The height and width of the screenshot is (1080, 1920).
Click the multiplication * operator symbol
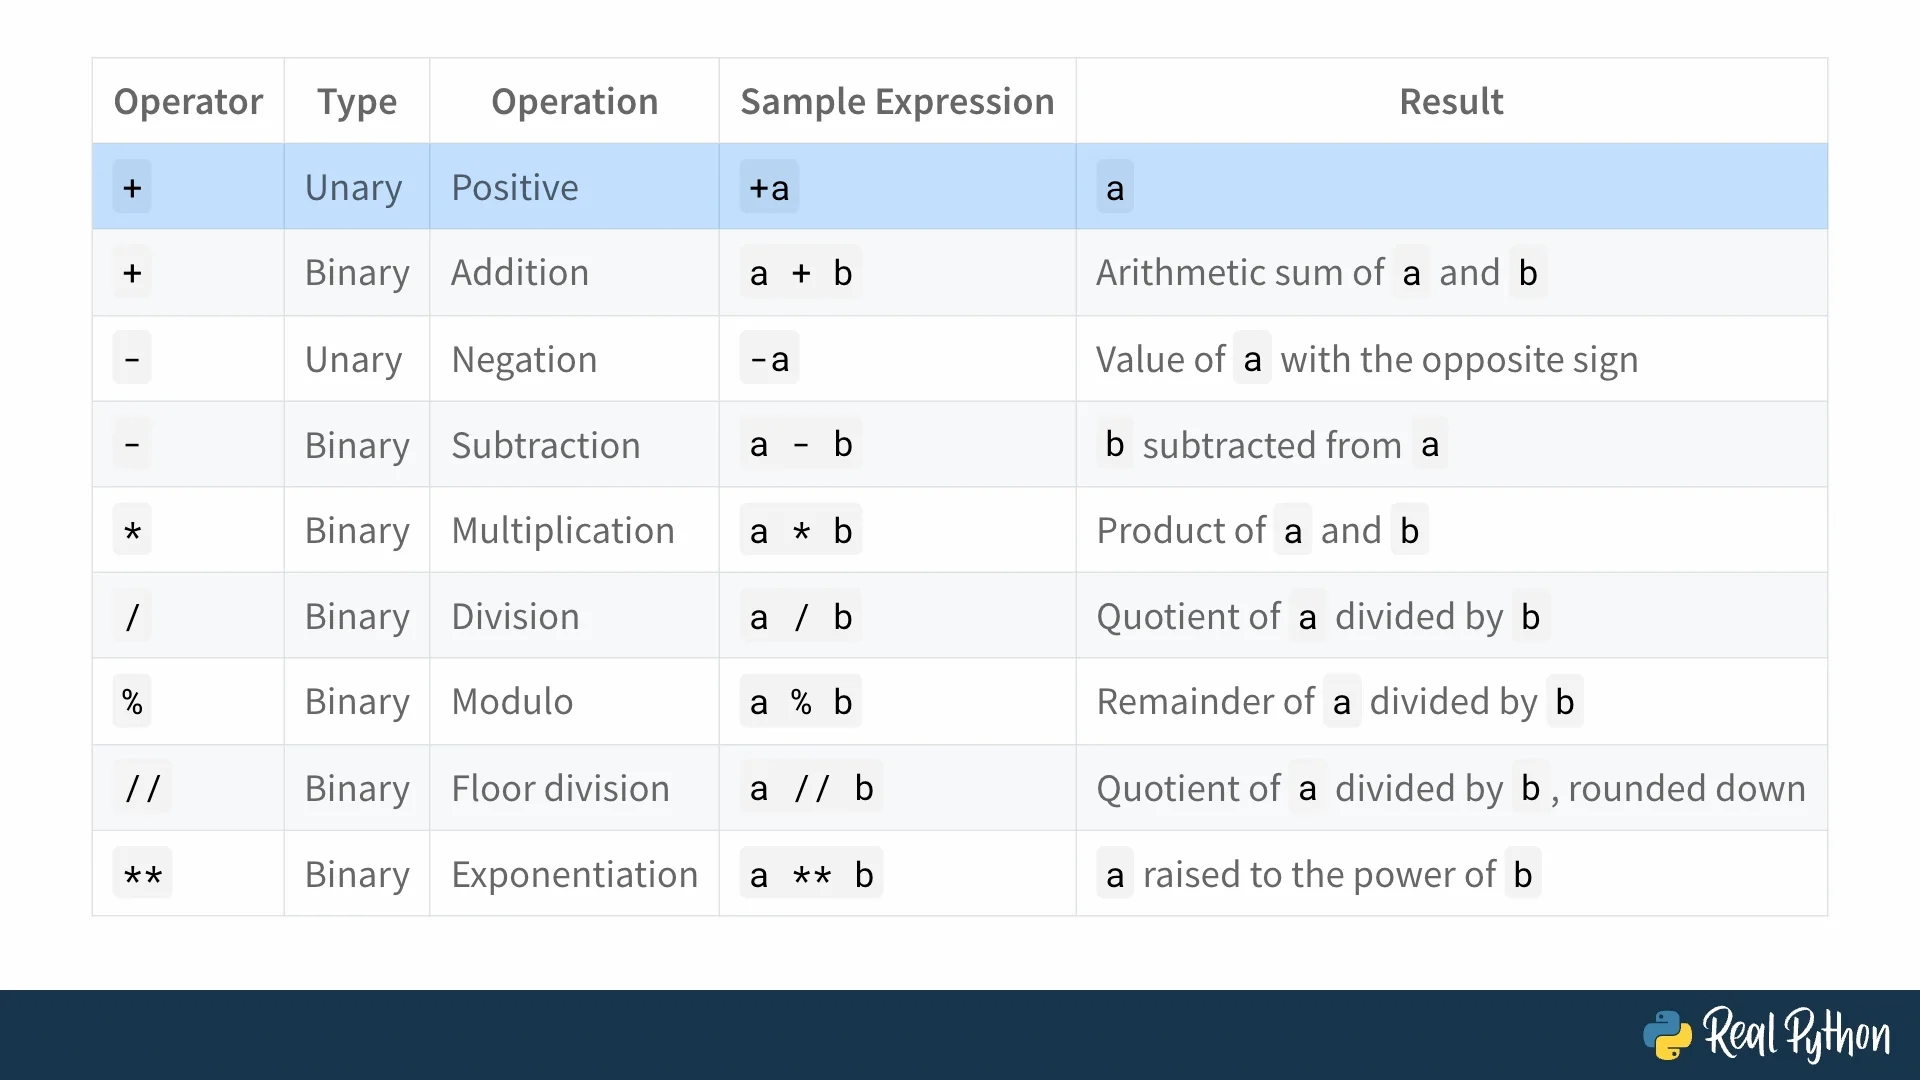[132, 531]
